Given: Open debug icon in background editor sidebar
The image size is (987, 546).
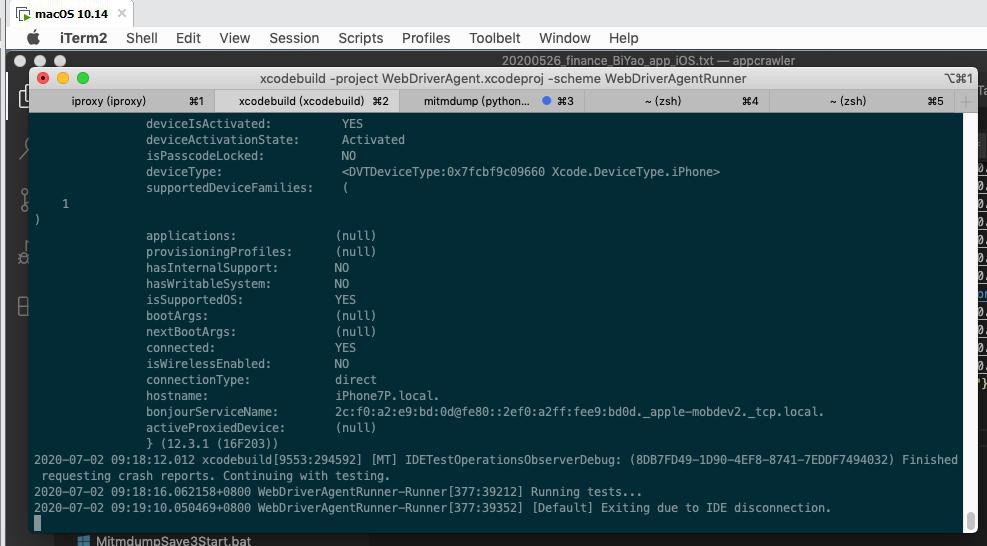Looking at the screenshot, I should (24, 253).
